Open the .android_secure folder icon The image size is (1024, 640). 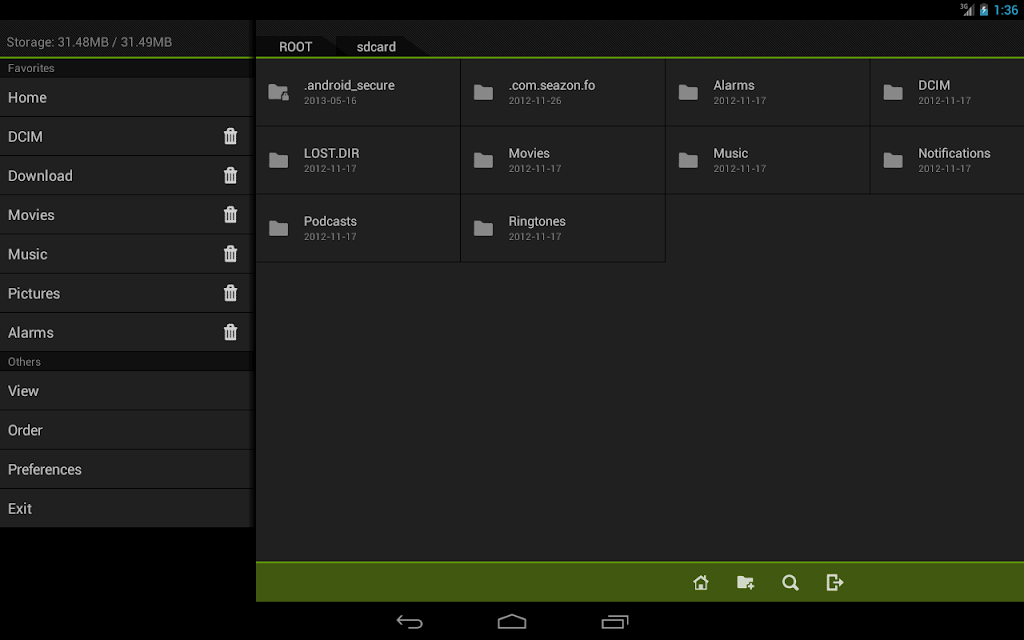coord(279,92)
